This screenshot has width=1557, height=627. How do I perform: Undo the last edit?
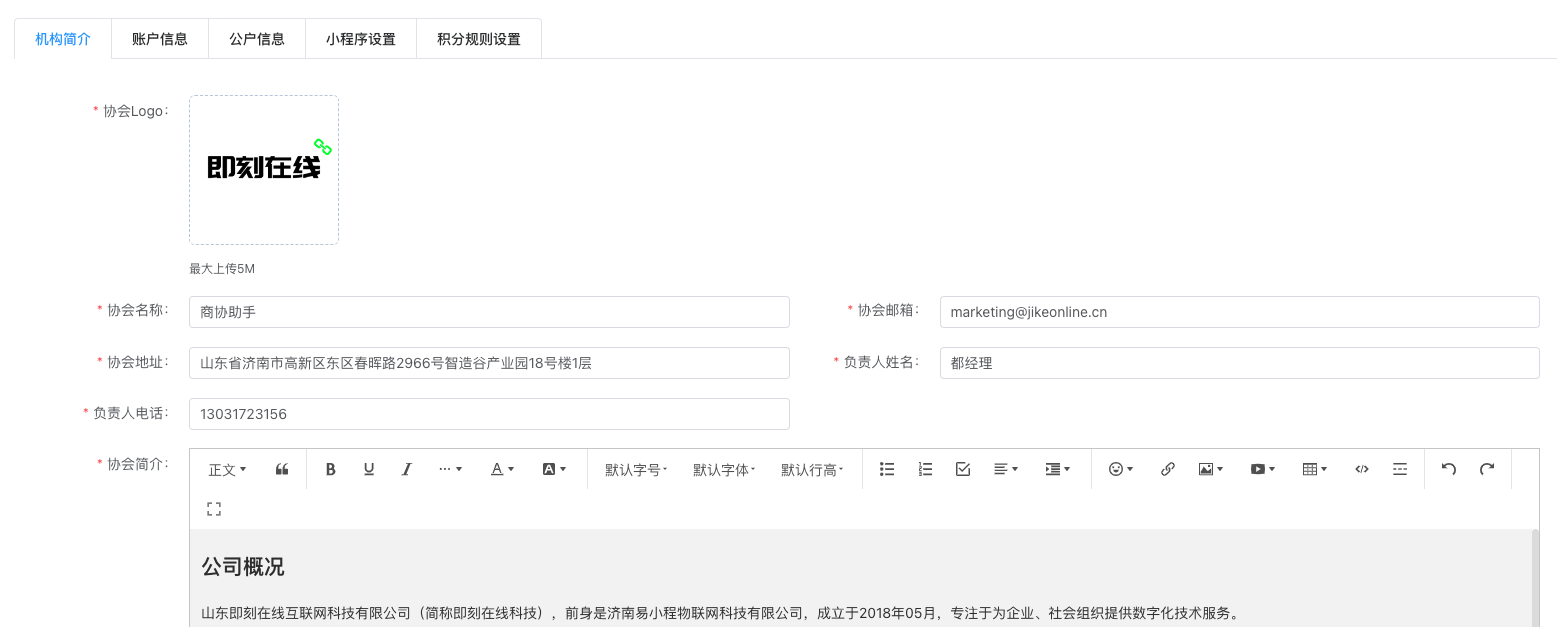pos(1449,469)
